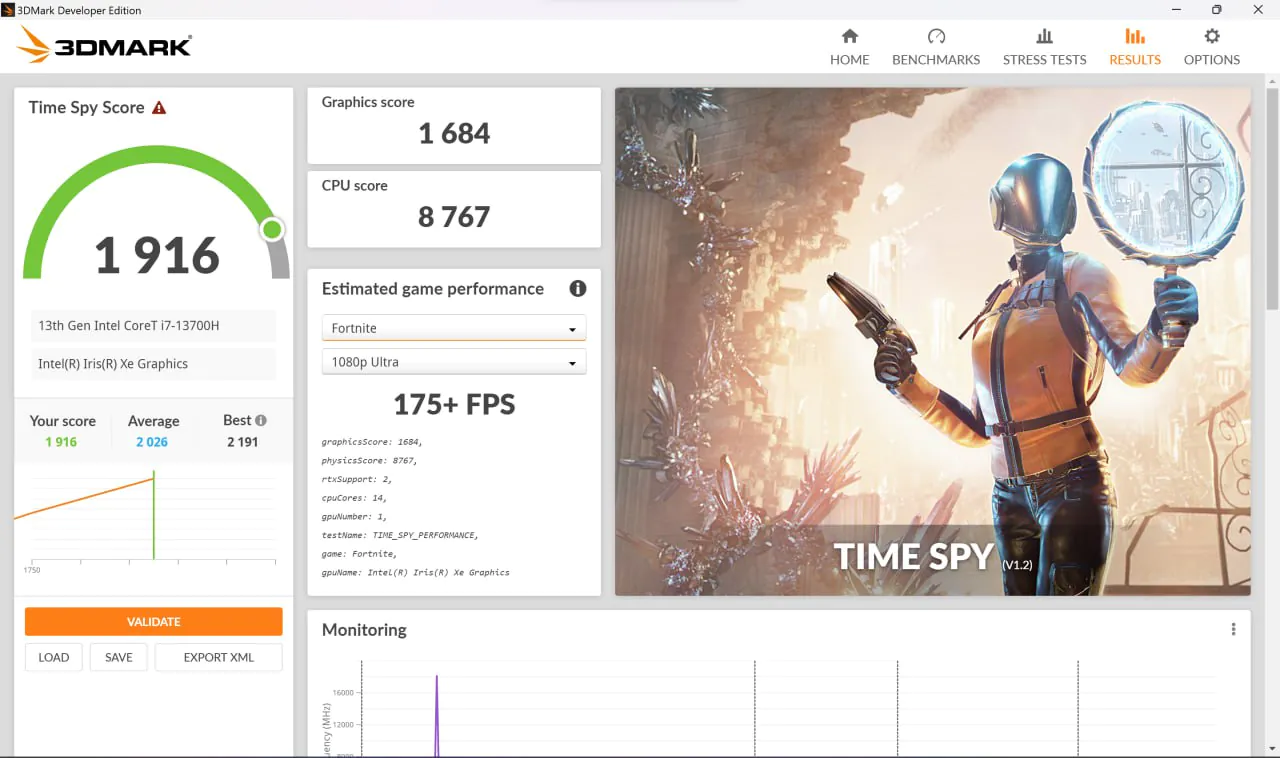
Task: Click the scrollbar up arrow
Action: 1272,81
